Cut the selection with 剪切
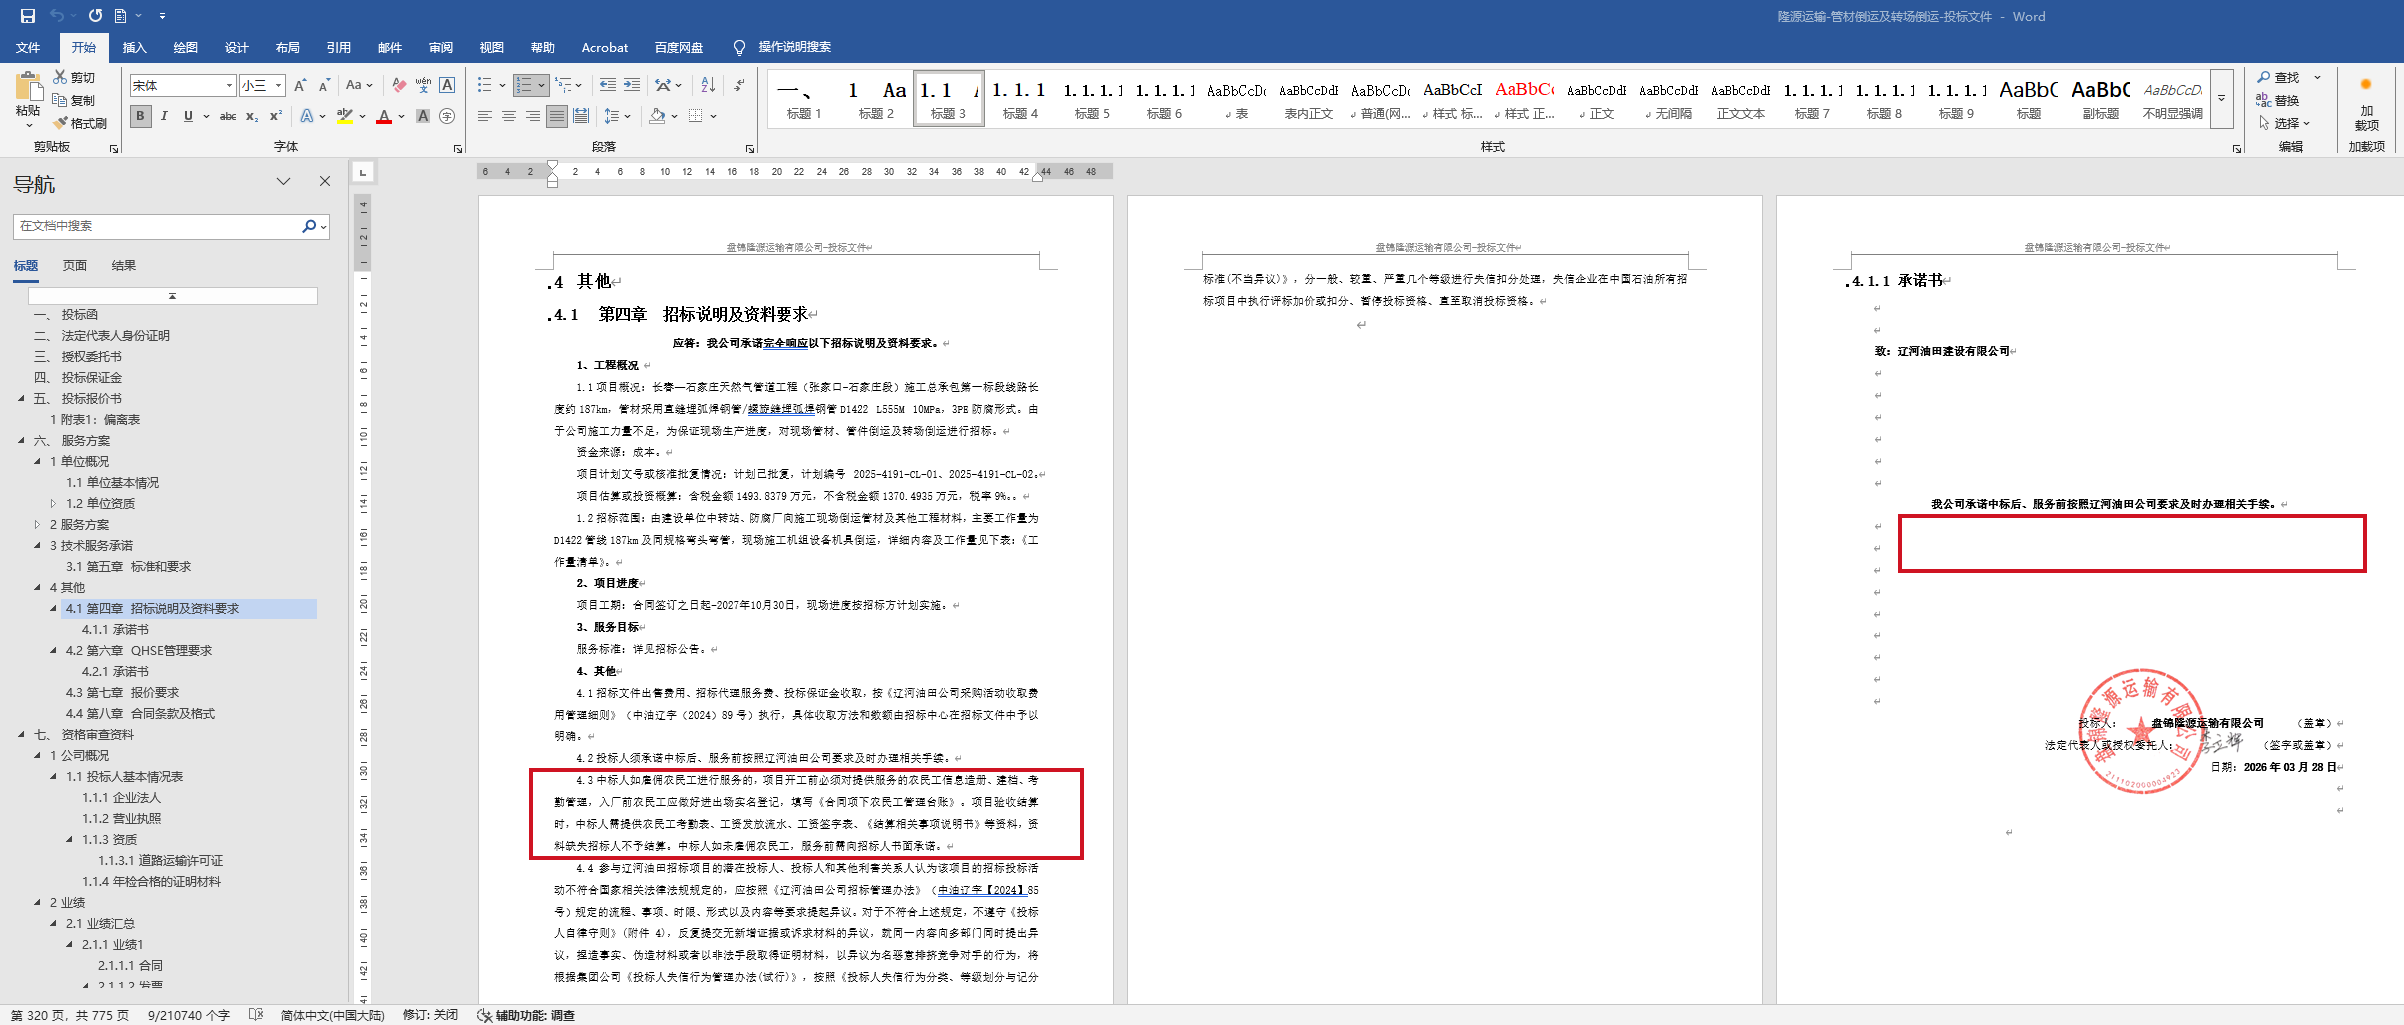Image resolution: width=2404 pixels, height=1025 pixels. tap(74, 77)
